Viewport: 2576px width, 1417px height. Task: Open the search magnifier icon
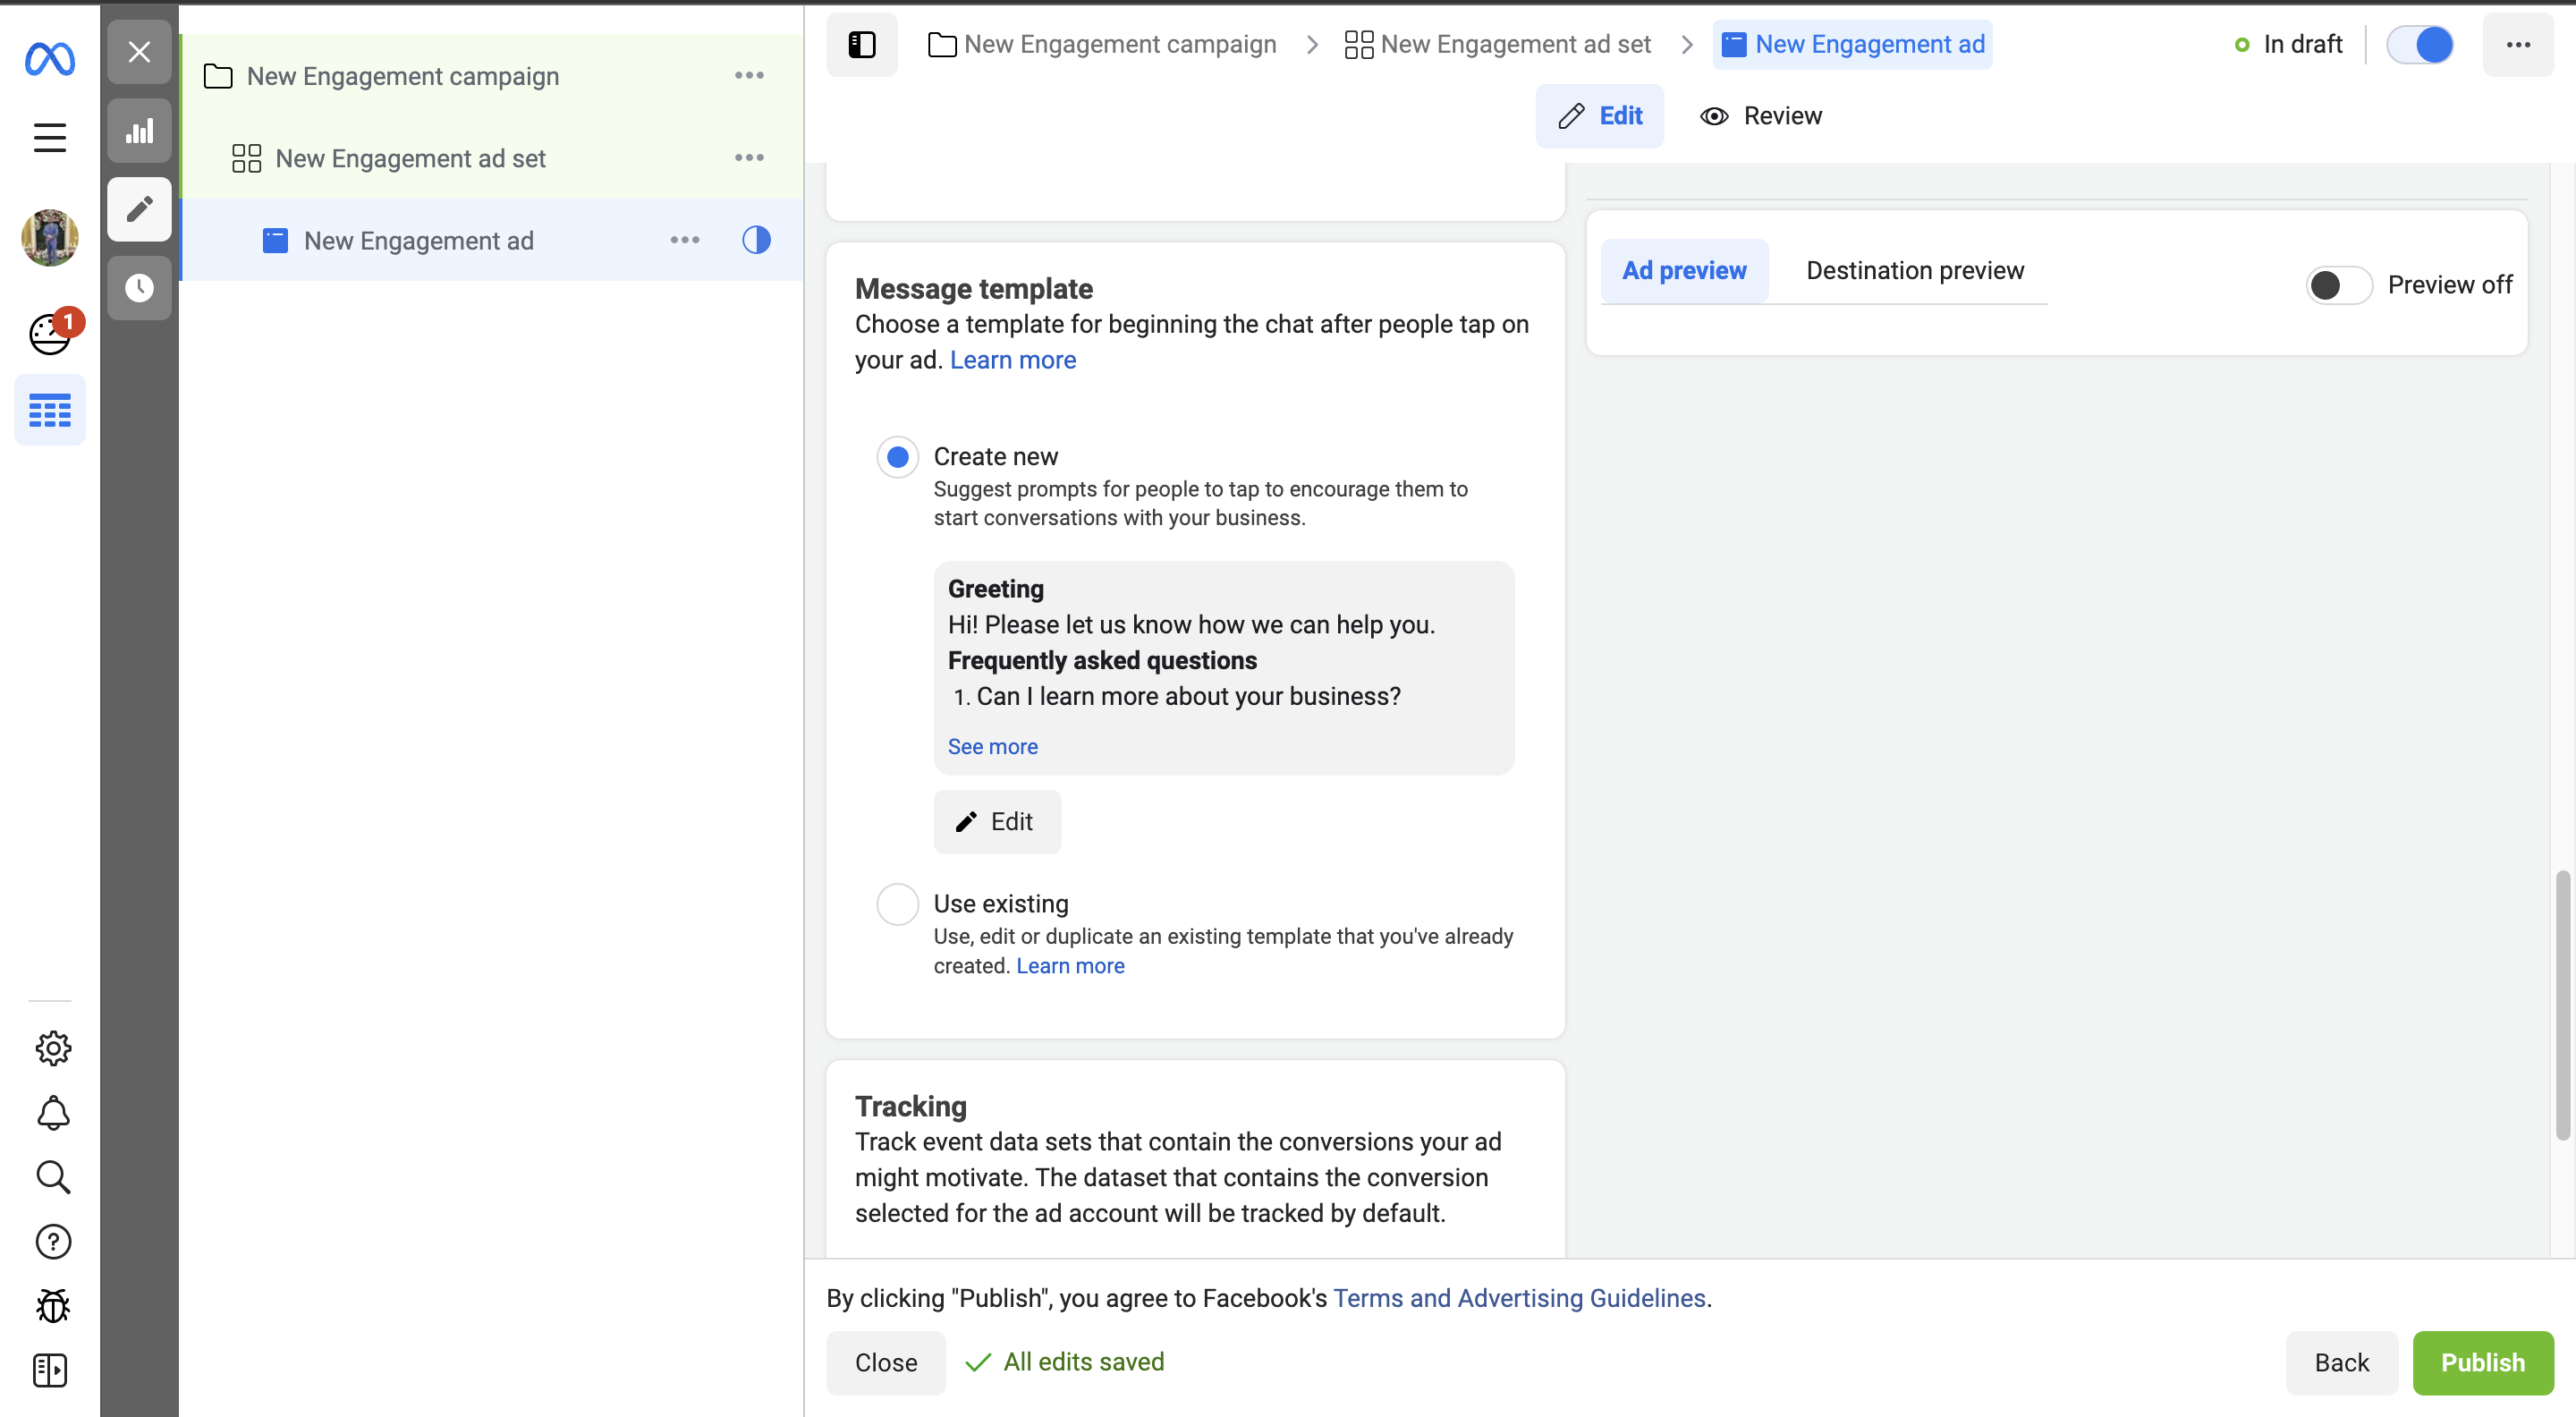click(52, 1177)
